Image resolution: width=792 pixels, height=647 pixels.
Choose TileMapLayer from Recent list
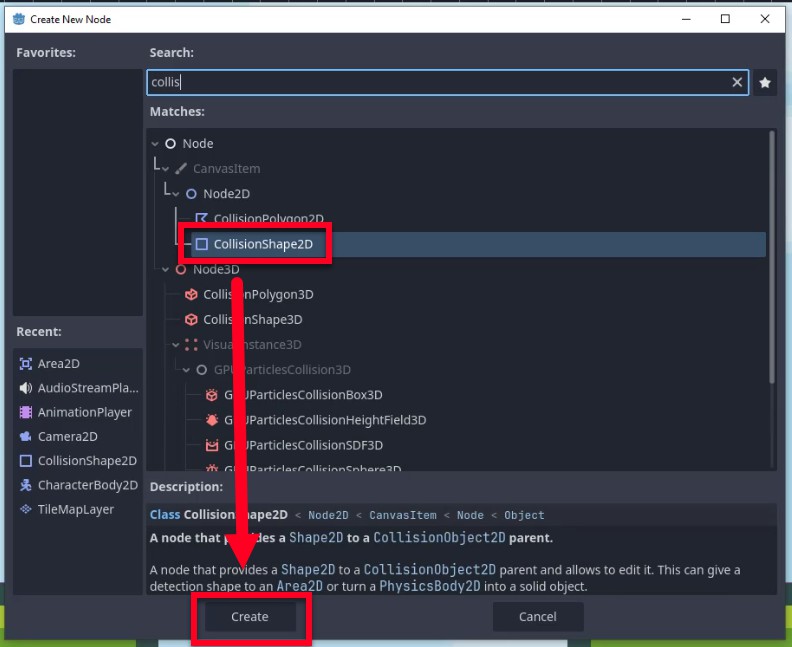pos(78,509)
